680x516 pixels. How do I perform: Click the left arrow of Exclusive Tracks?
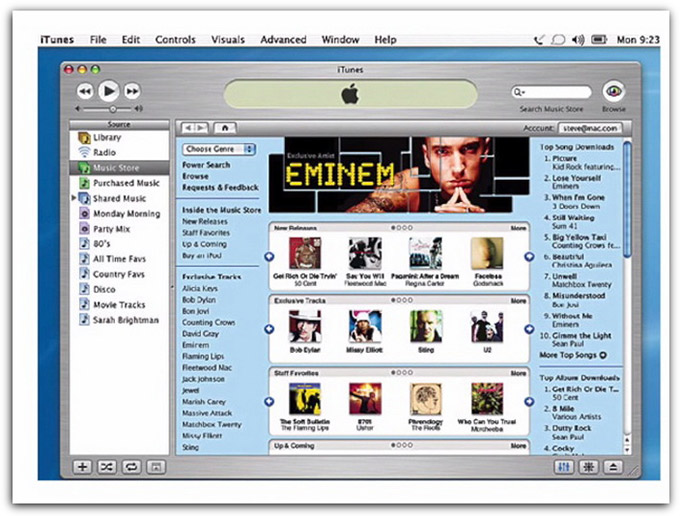pos(269,329)
